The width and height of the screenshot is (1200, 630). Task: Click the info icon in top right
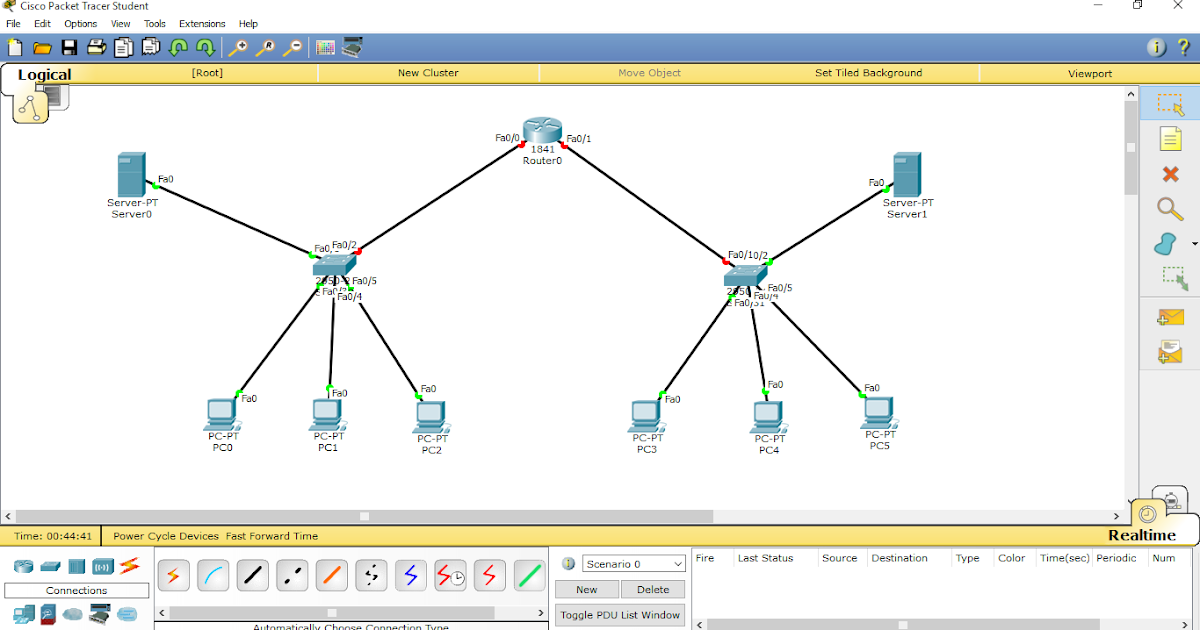pyautogui.click(x=1156, y=47)
